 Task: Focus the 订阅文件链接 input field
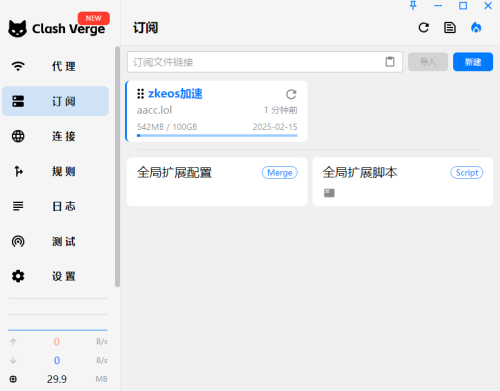pyautogui.click(x=265, y=62)
